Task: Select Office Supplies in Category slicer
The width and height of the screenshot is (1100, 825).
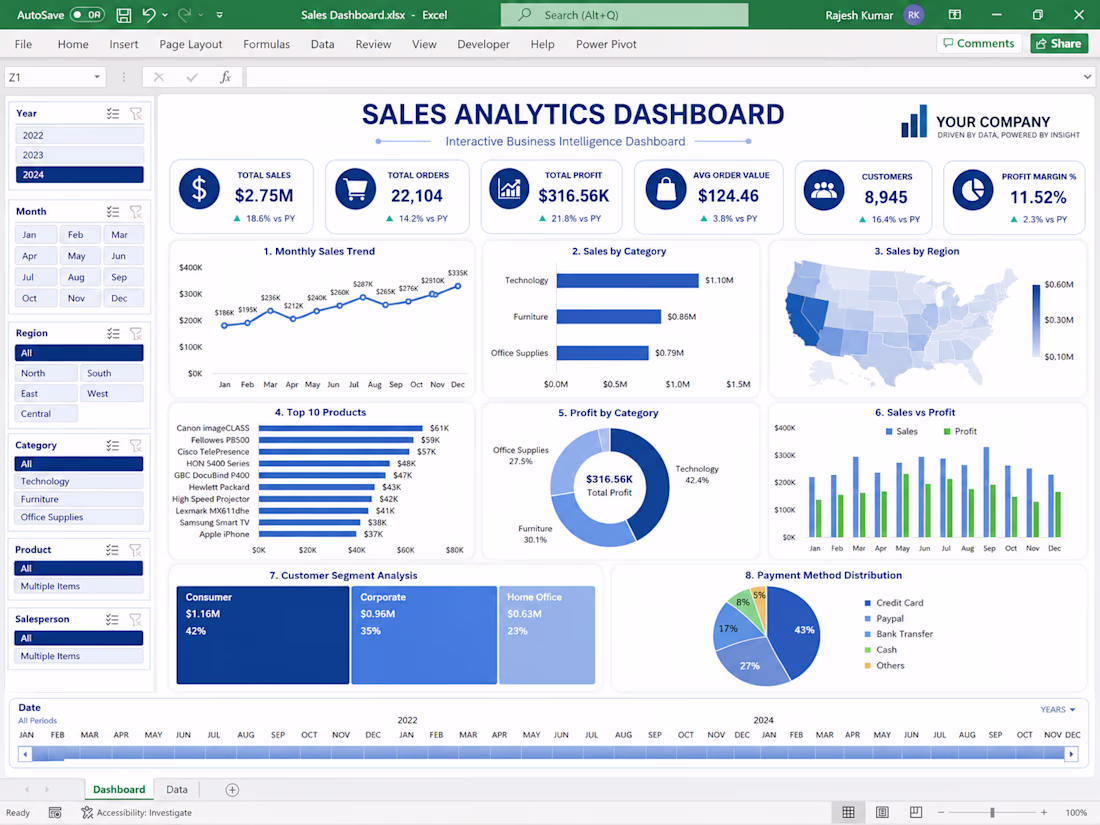Action: click(79, 517)
